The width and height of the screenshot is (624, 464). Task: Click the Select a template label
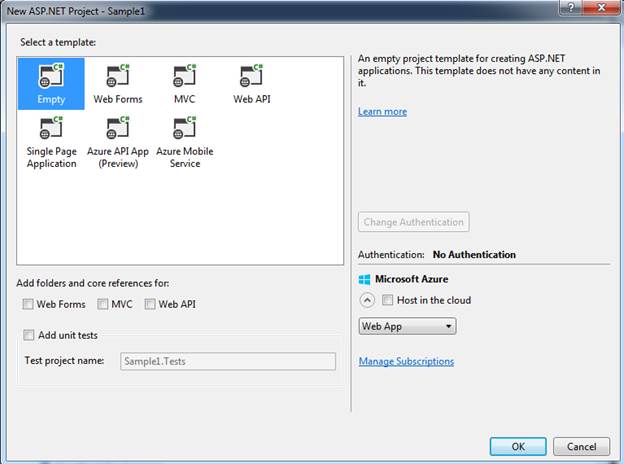(x=58, y=42)
